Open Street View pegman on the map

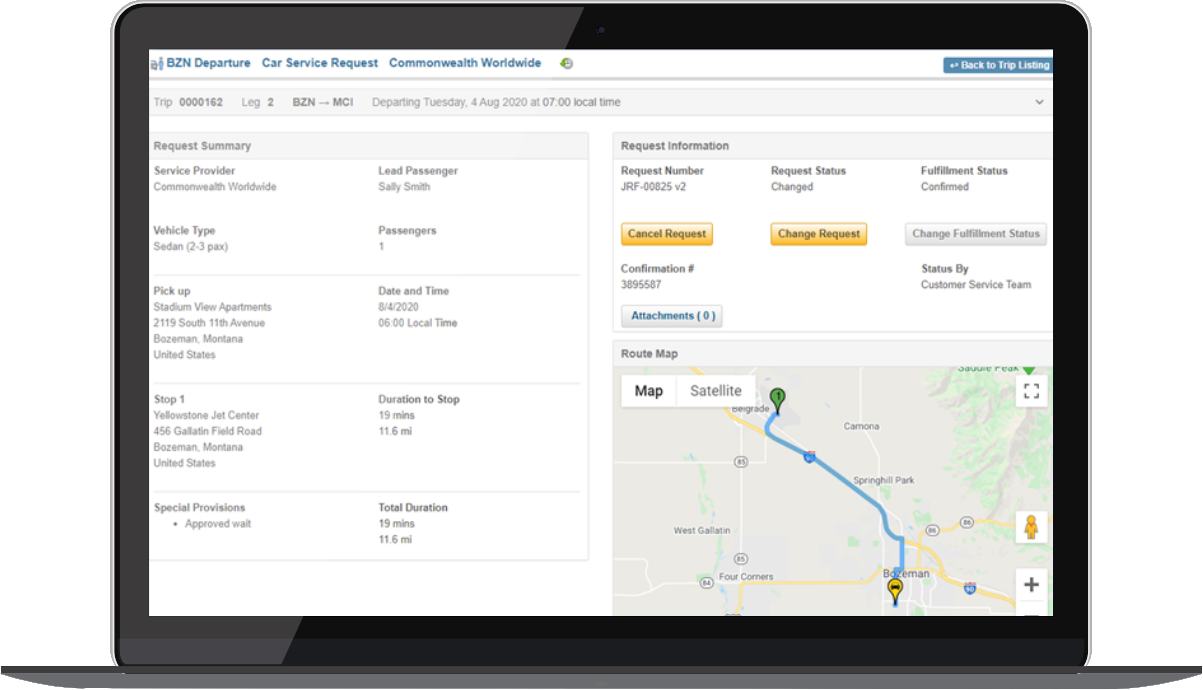pos(1031,526)
